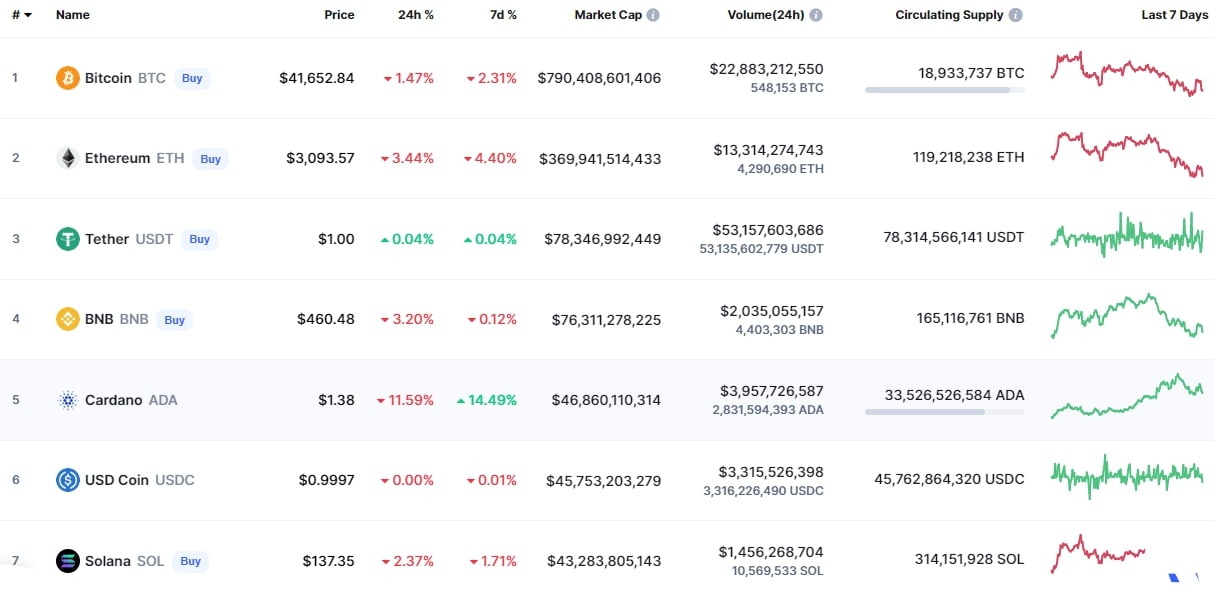Open Bitcoin 7-day sparkline chart
Viewport: 1215px width, 590px height.
[1127, 74]
